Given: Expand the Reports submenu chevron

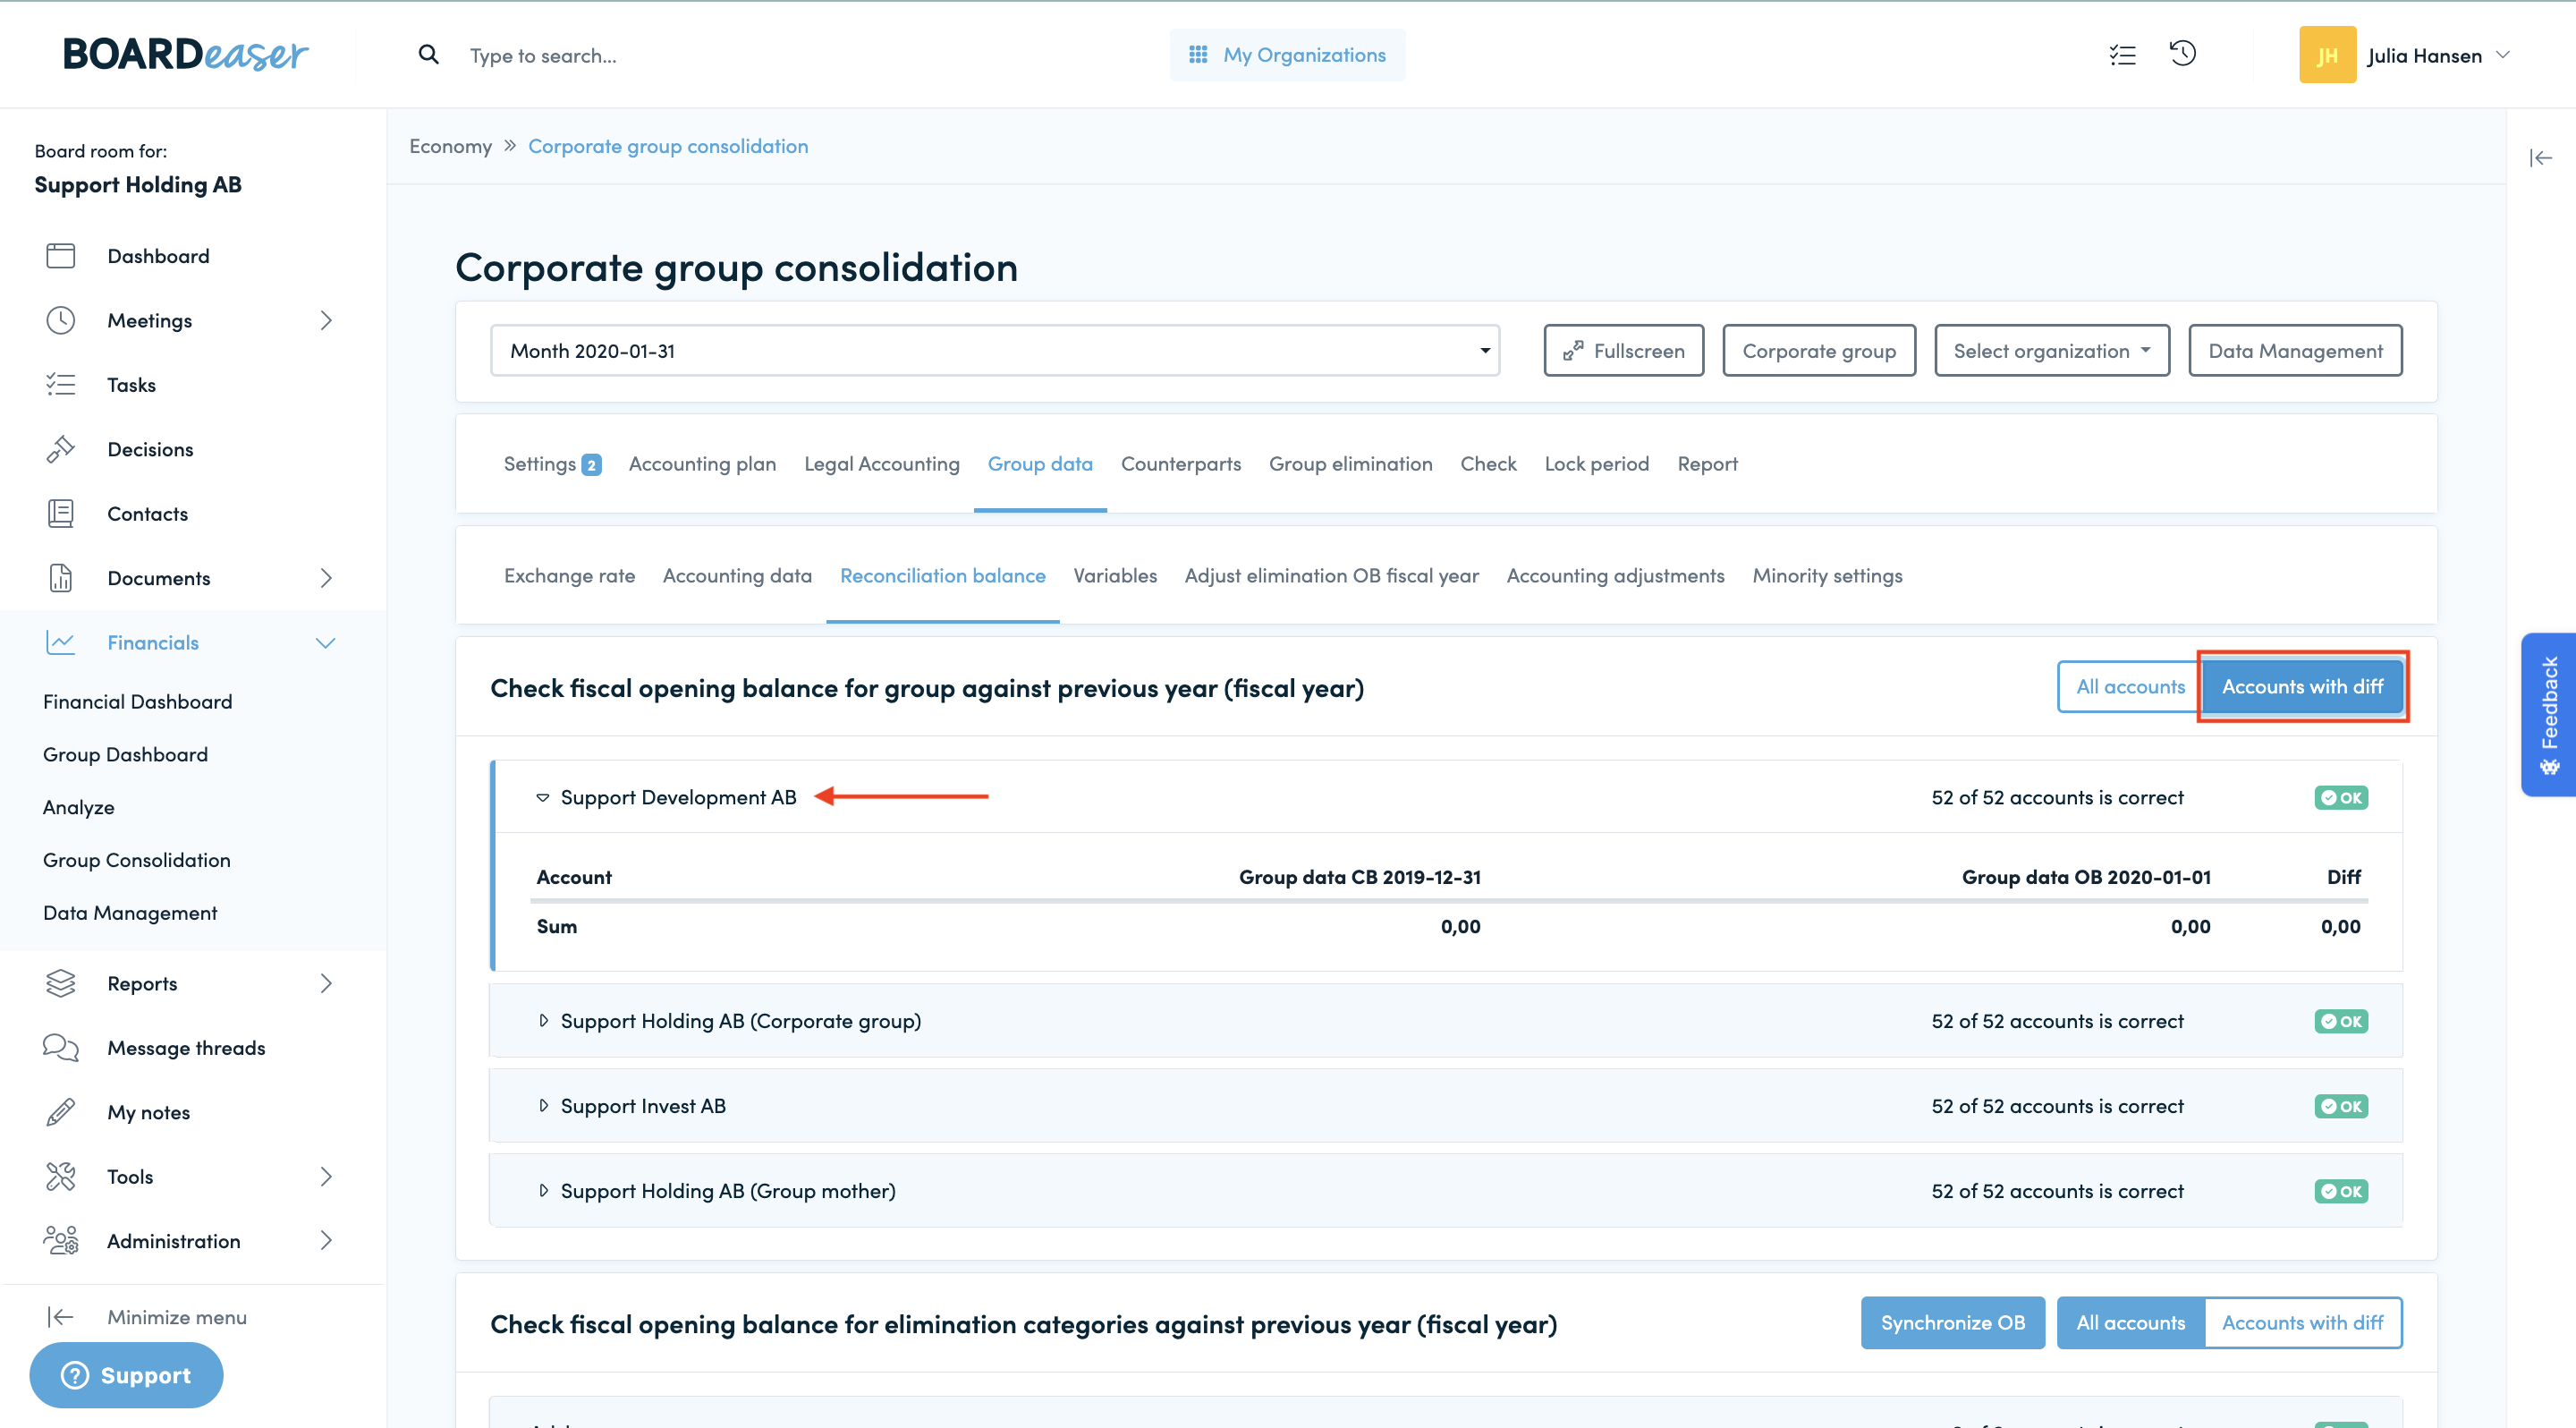Looking at the screenshot, I should tap(326, 983).
